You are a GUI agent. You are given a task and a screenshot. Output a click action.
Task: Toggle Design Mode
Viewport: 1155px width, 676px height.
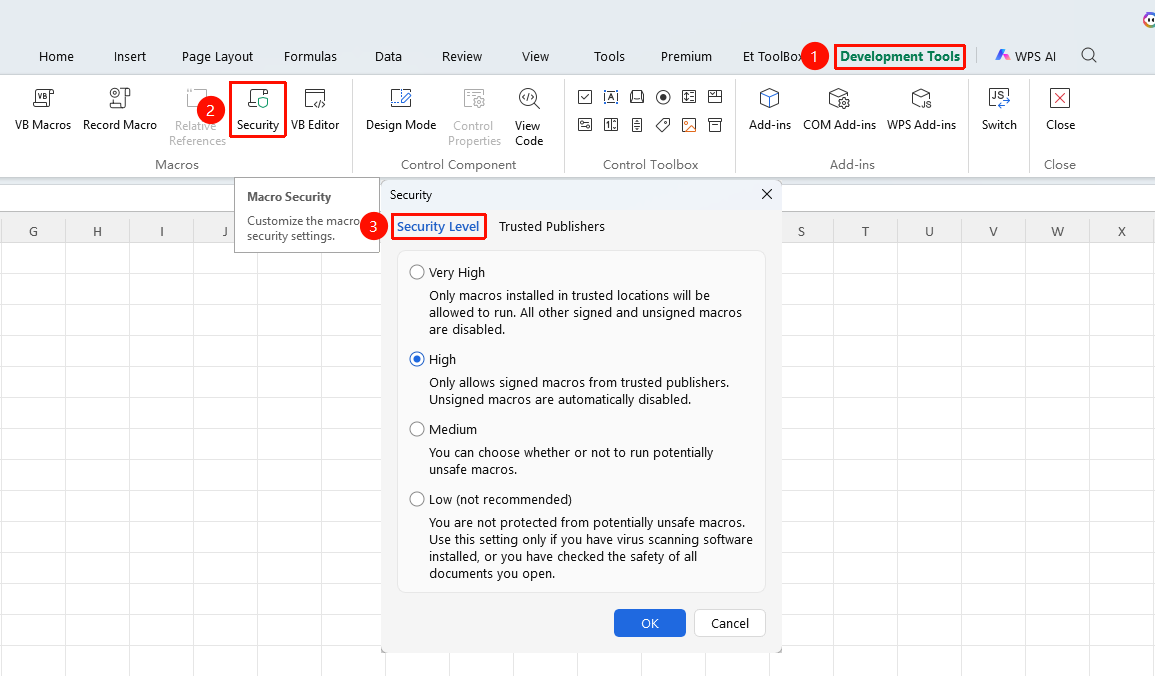(401, 109)
